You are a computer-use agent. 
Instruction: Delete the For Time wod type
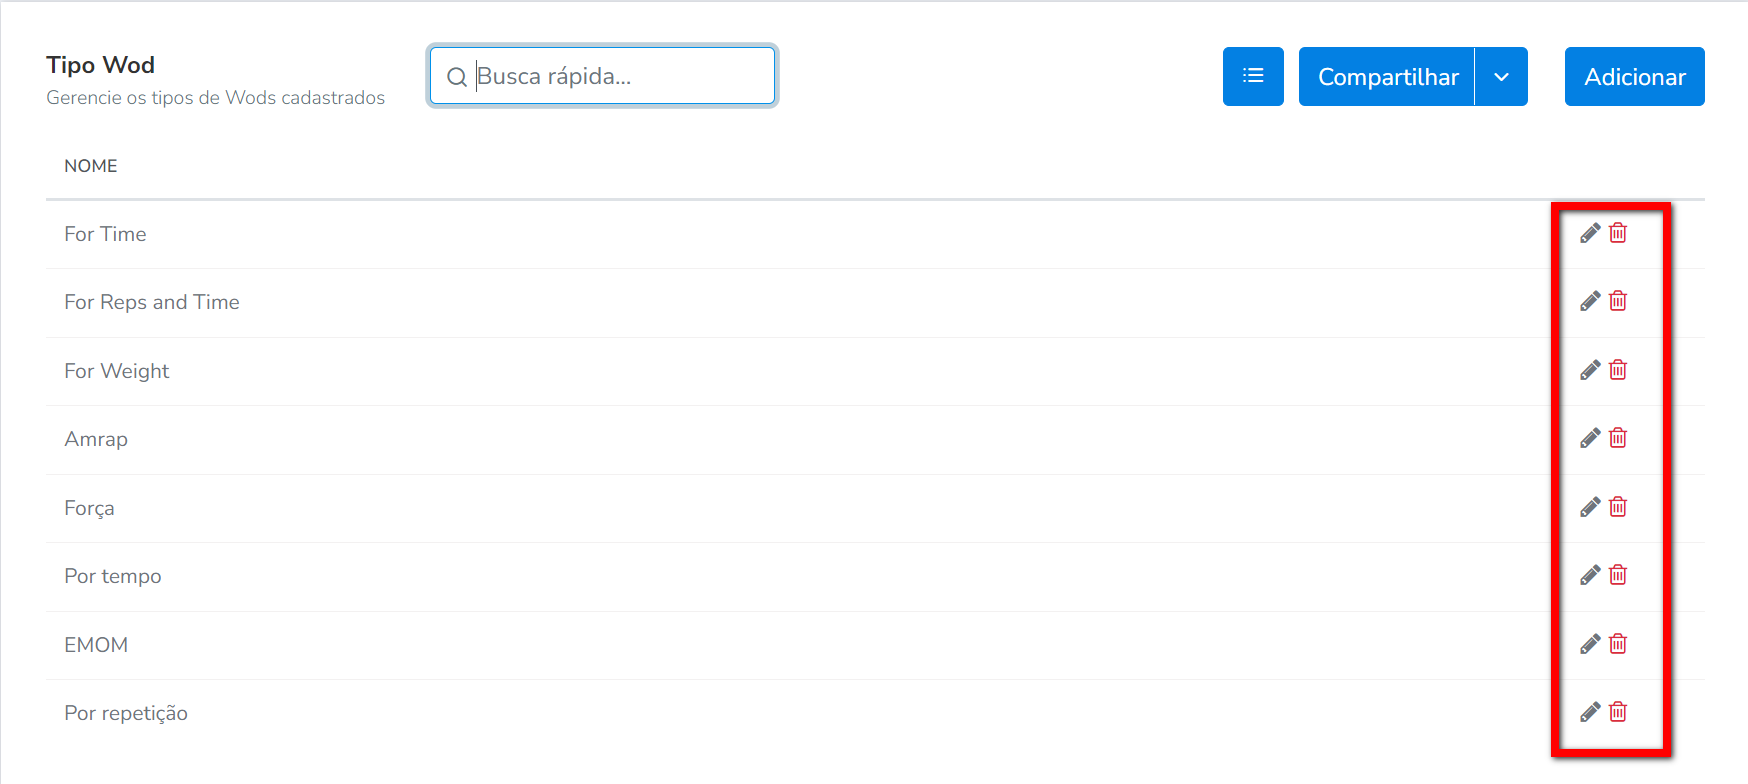[1618, 233]
